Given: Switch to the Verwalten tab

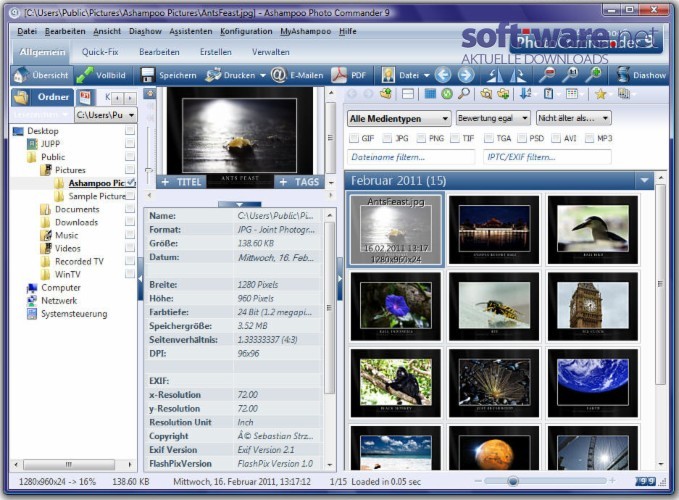Looking at the screenshot, I should coord(271,52).
